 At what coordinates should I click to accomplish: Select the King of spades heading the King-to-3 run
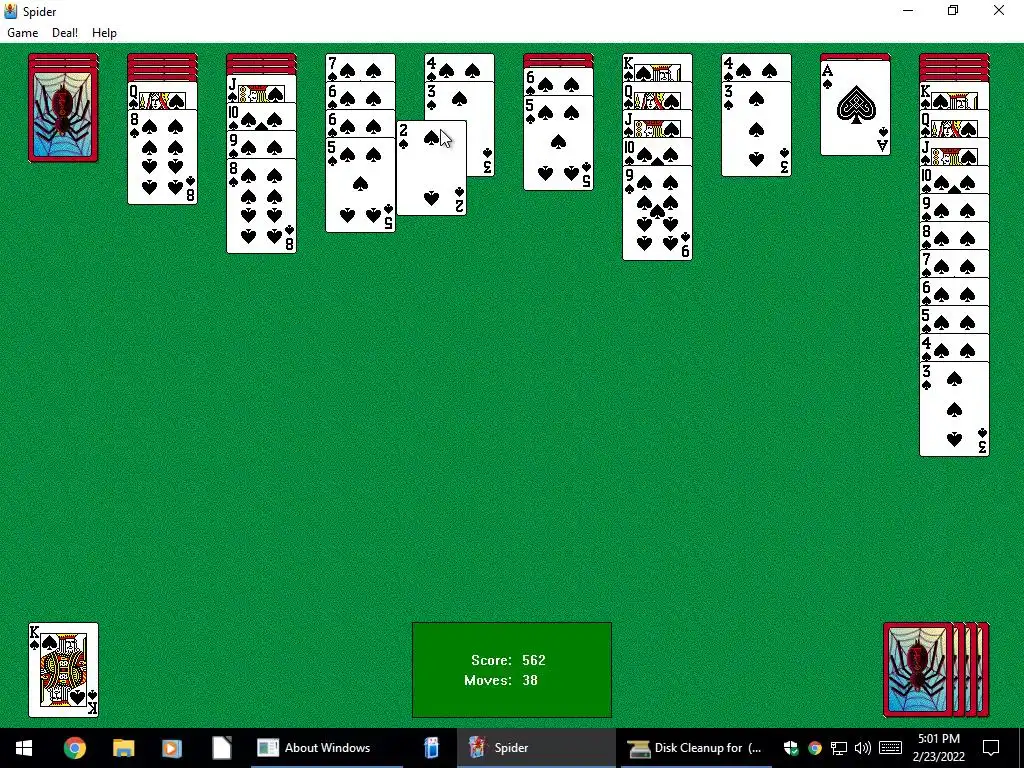pos(954,96)
